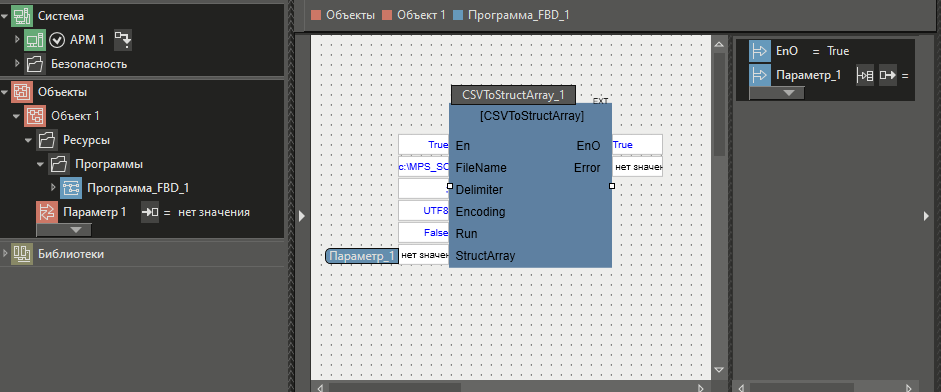
Task: Click the Параметр 1 red parameter icon
Action: pos(47,212)
